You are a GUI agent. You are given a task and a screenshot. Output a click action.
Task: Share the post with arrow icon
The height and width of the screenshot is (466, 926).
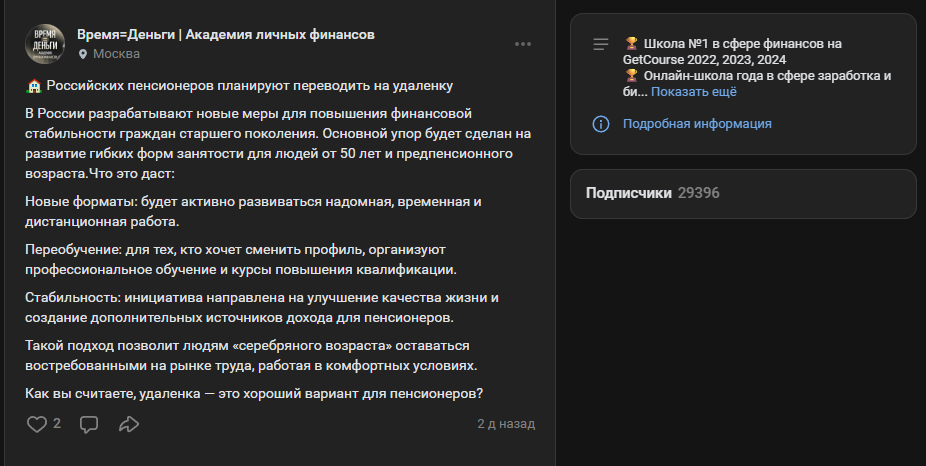[129, 424]
